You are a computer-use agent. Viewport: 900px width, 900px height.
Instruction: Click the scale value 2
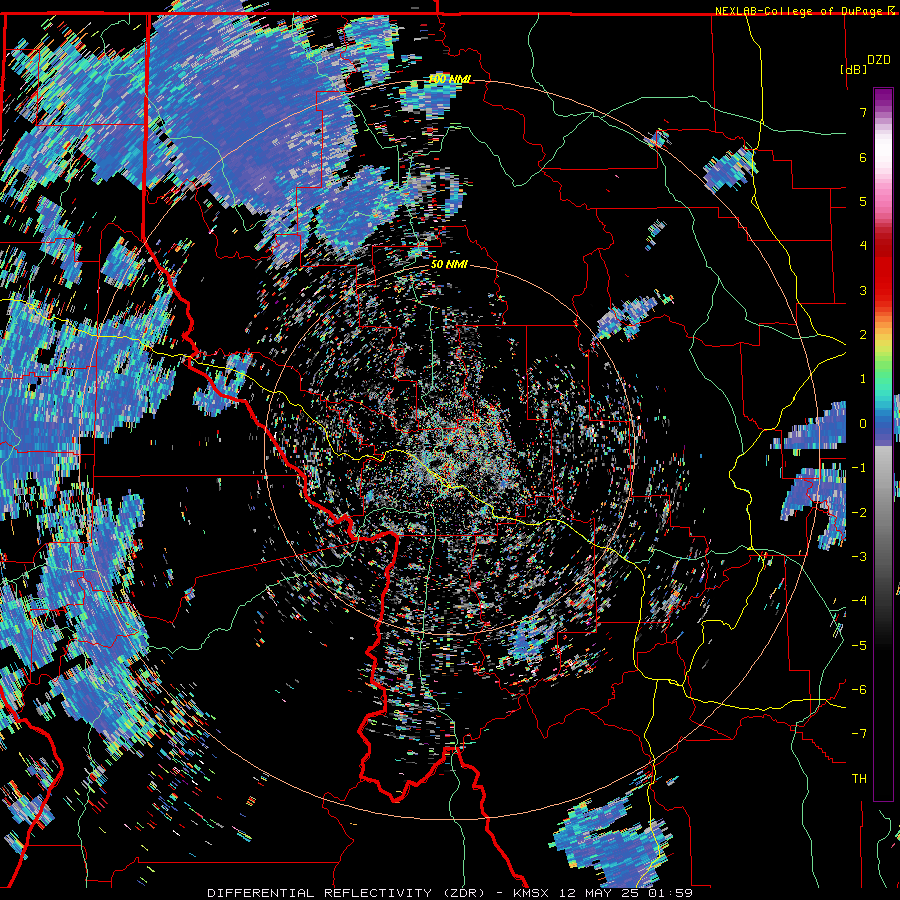coord(863,335)
